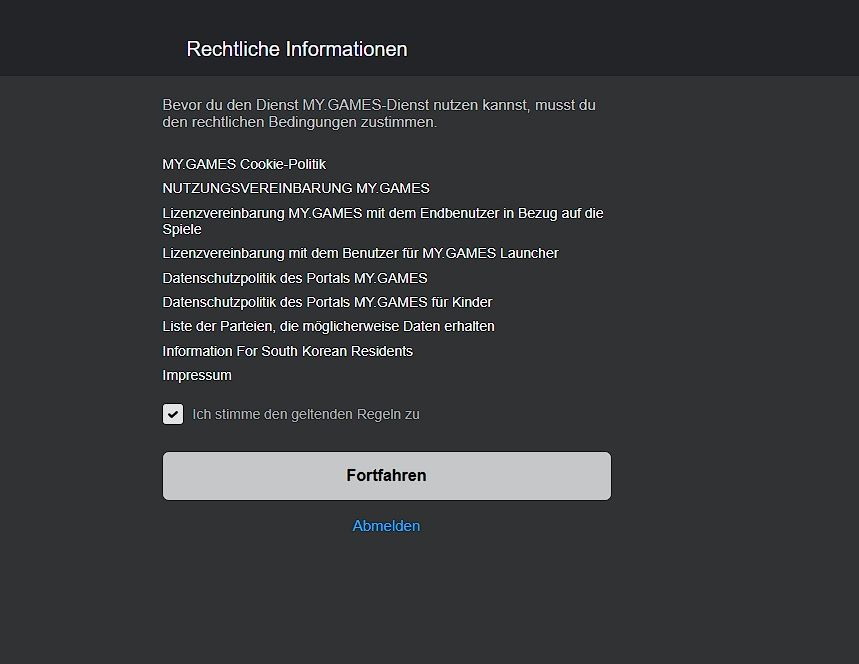Viewport: 859px width, 664px height.
Task: Open Lizenzvereinbarung für MY.GAMES Launcher
Action: pos(360,253)
